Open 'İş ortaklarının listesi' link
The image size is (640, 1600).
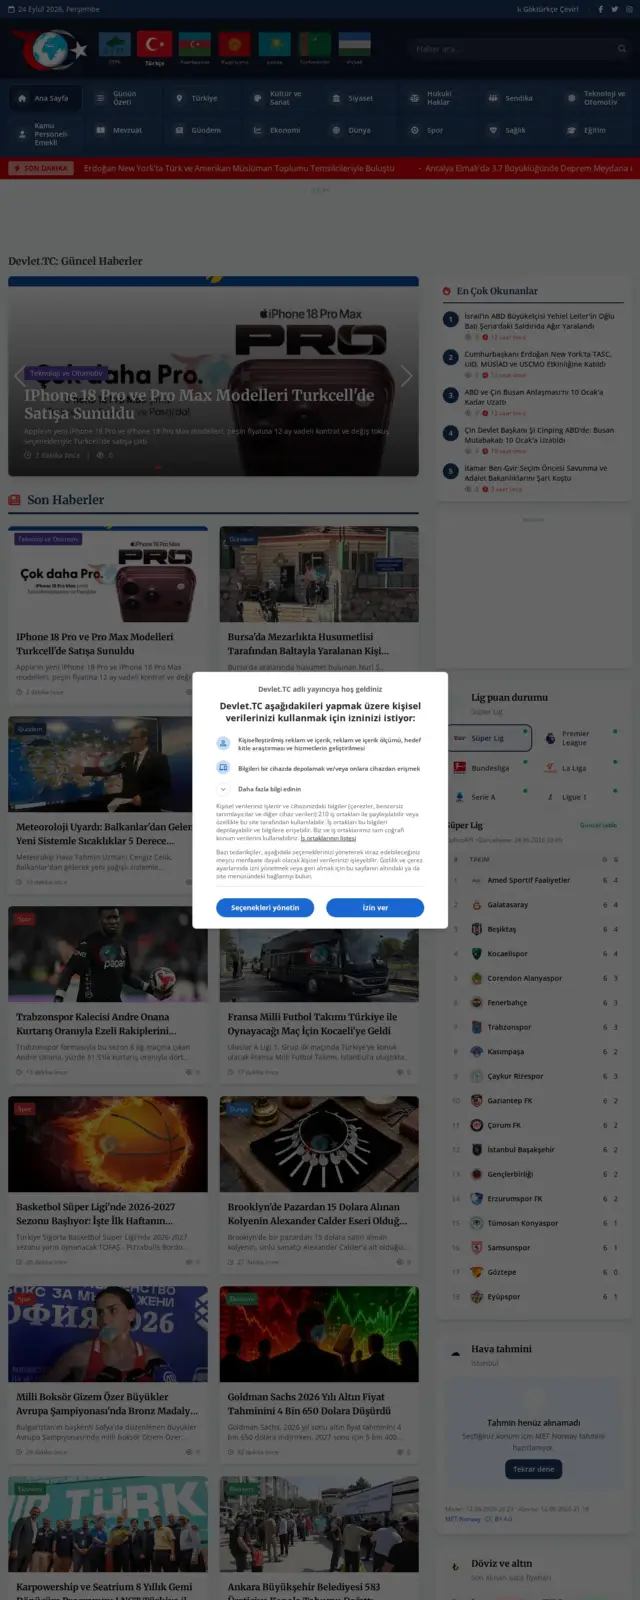328,838
